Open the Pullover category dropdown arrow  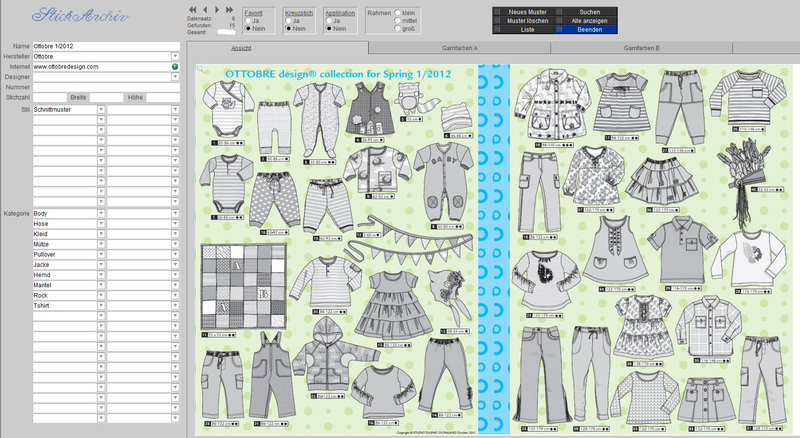tap(101, 254)
